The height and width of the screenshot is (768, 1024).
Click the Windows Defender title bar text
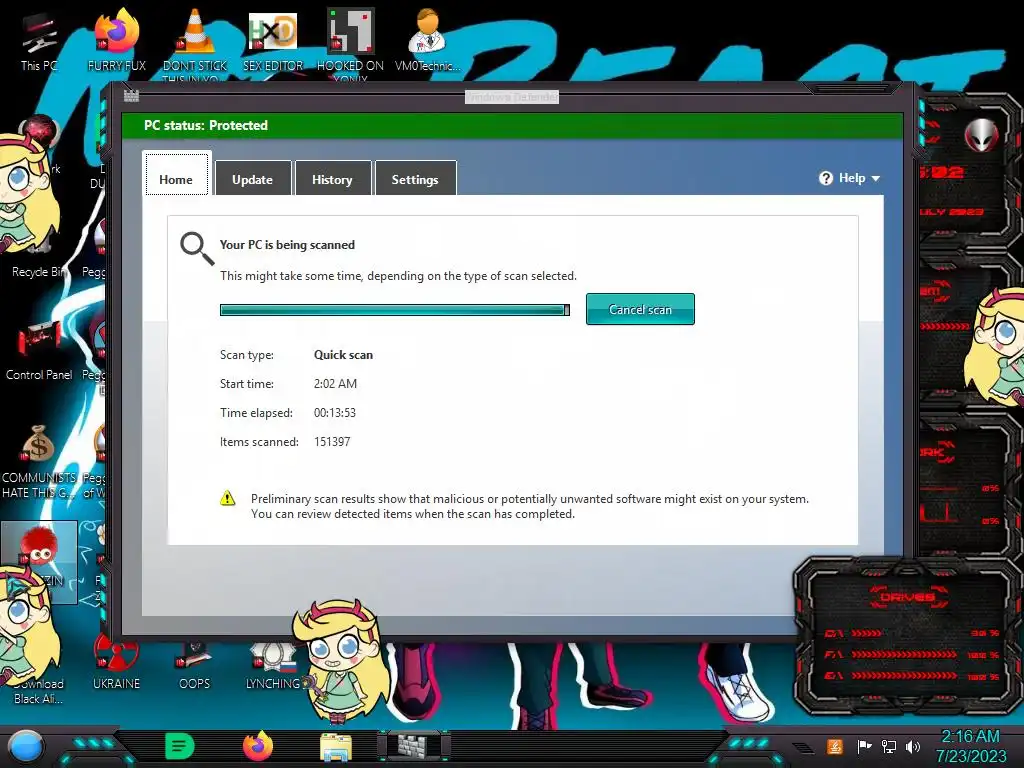[511, 97]
